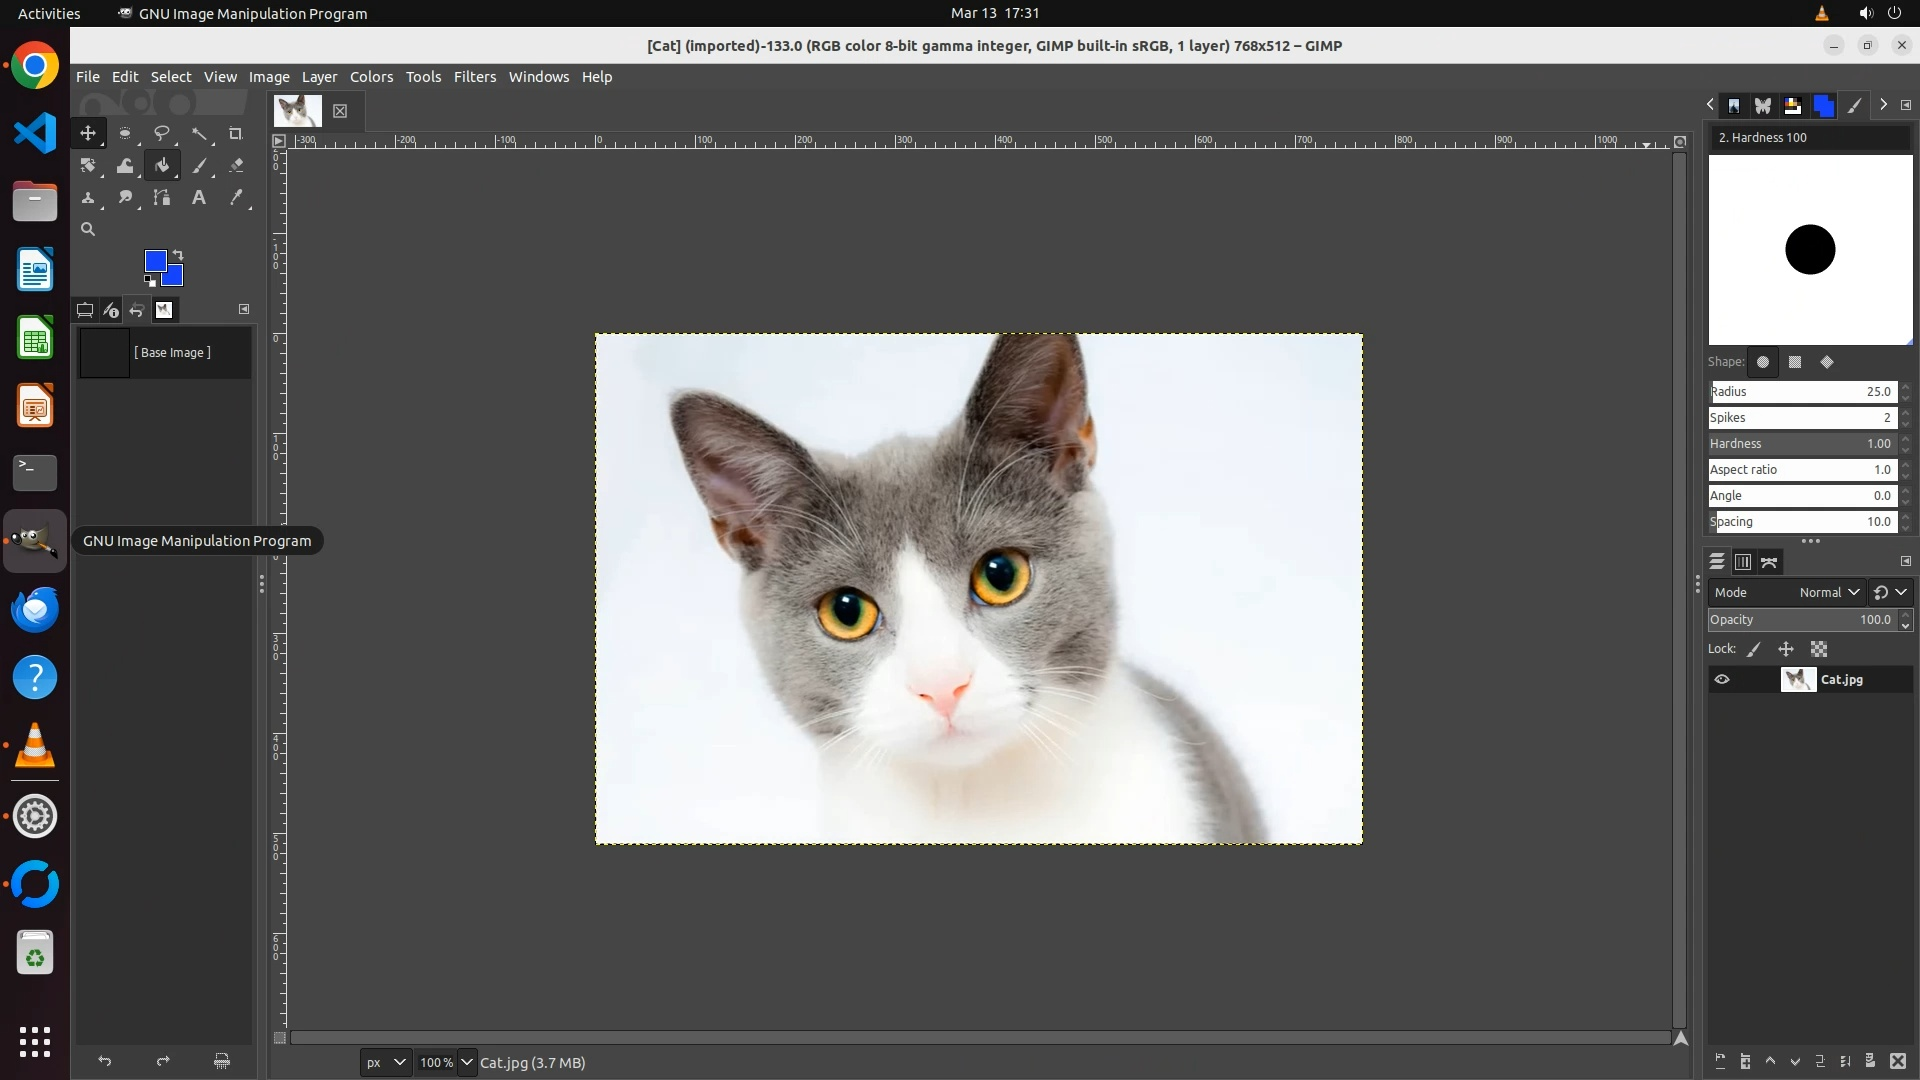Select the Color Picker eyedropper tool
The height and width of the screenshot is (1080, 1920).
tap(236, 198)
